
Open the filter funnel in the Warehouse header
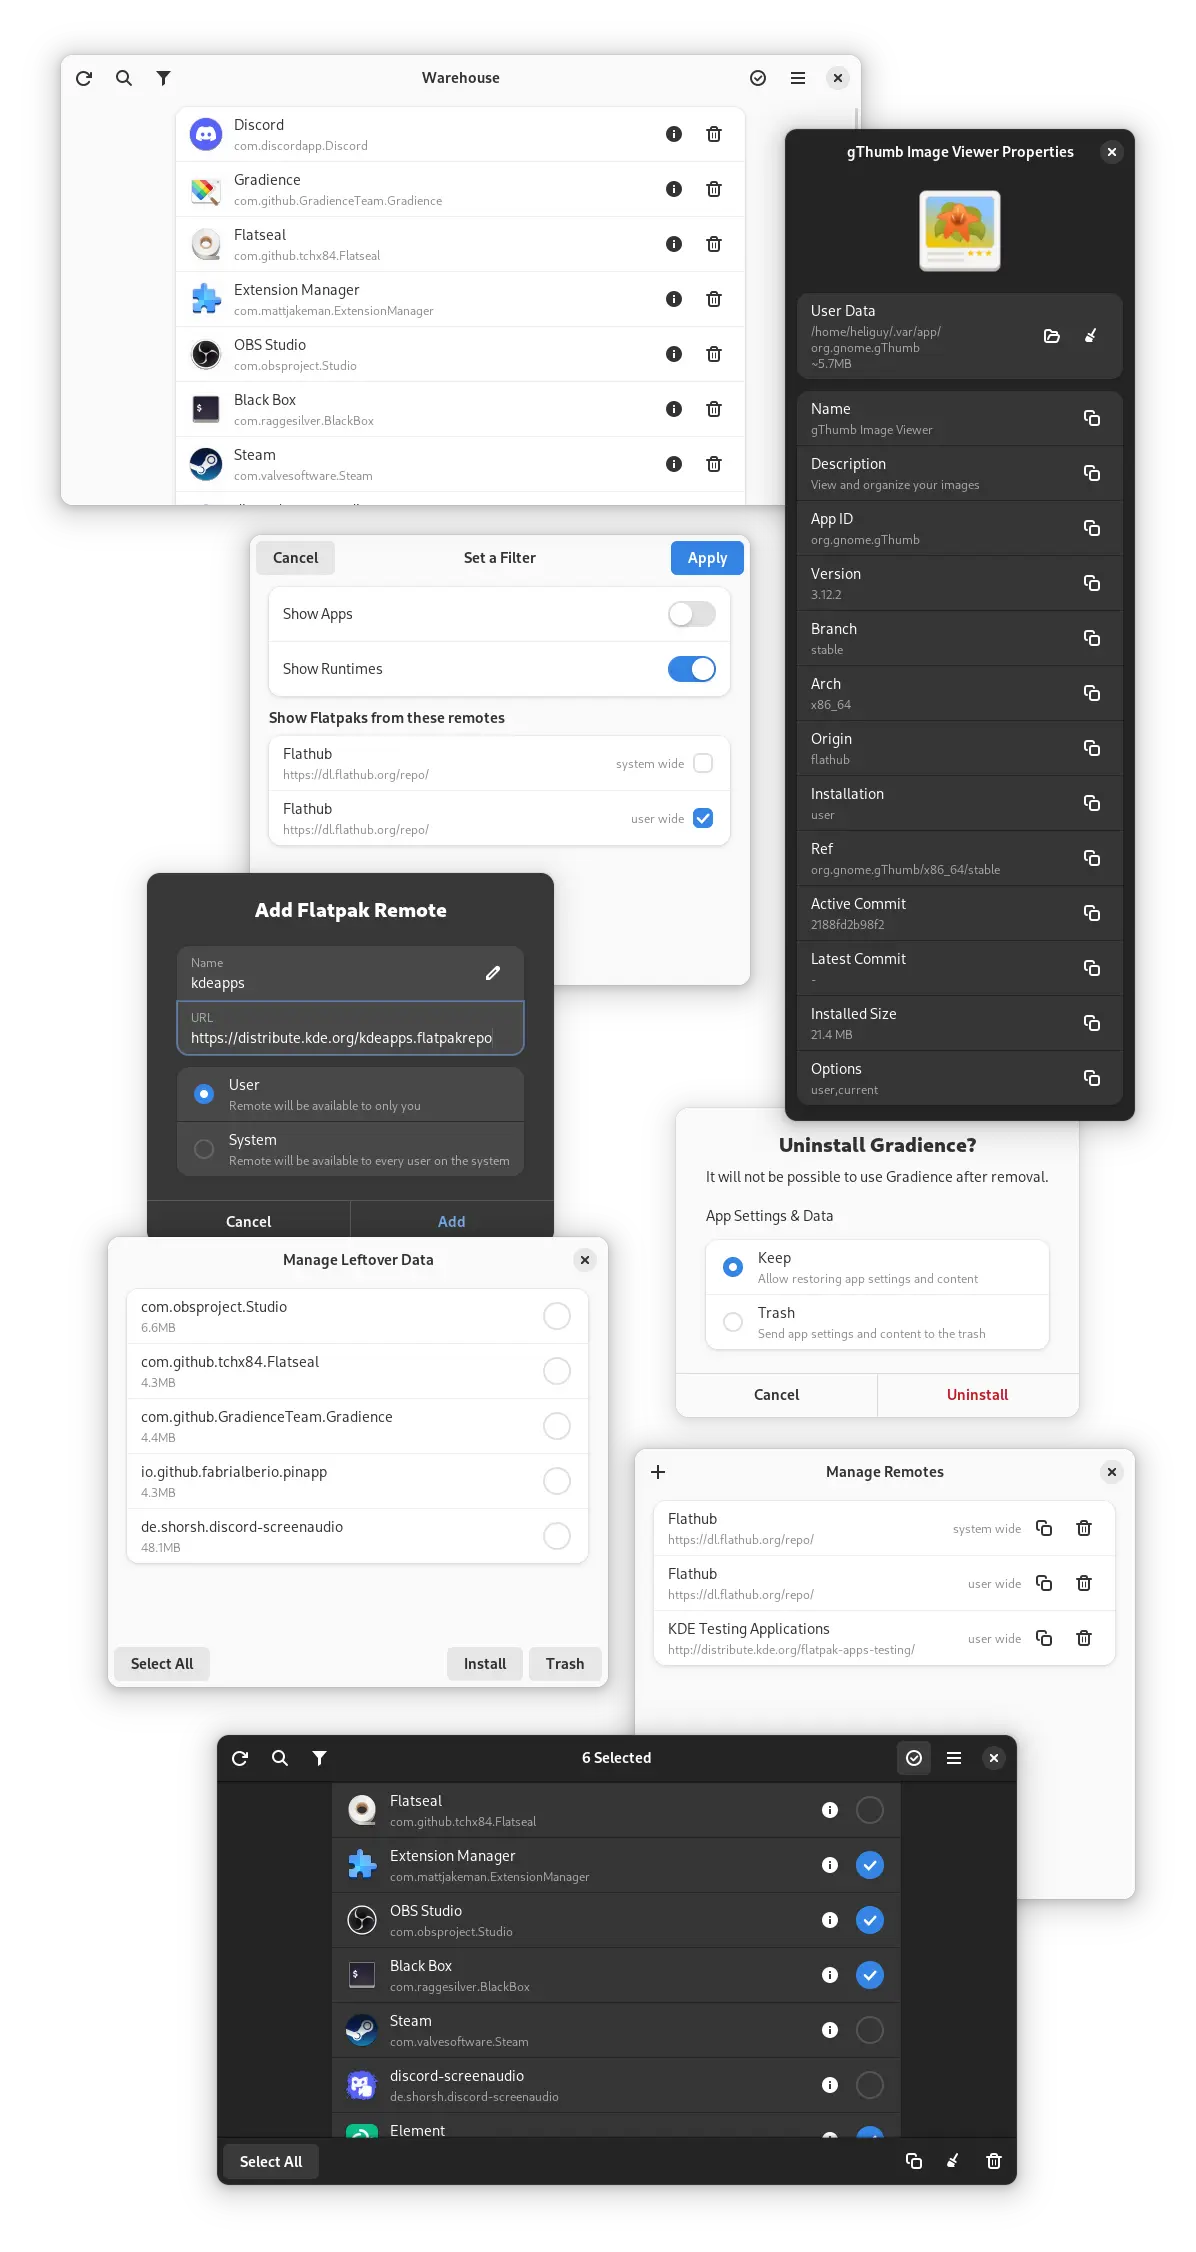pyautogui.click(x=164, y=78)
